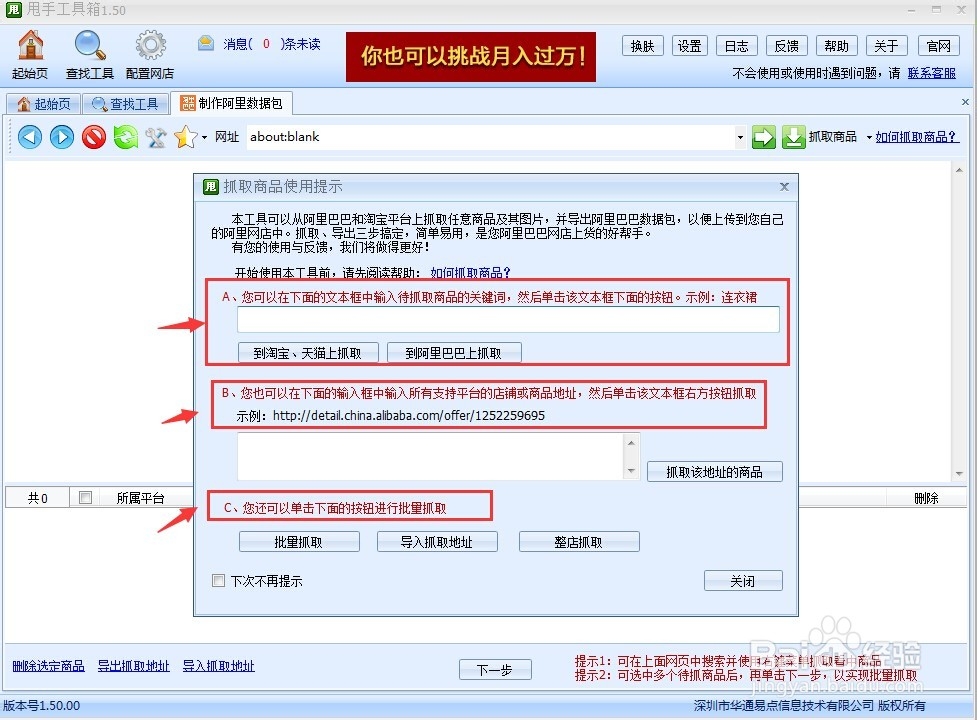The height and width of the screenshot is (720, 977).
Task: Open 消息 by clicking the envelope icon
Action: click(x=206, y=44)
